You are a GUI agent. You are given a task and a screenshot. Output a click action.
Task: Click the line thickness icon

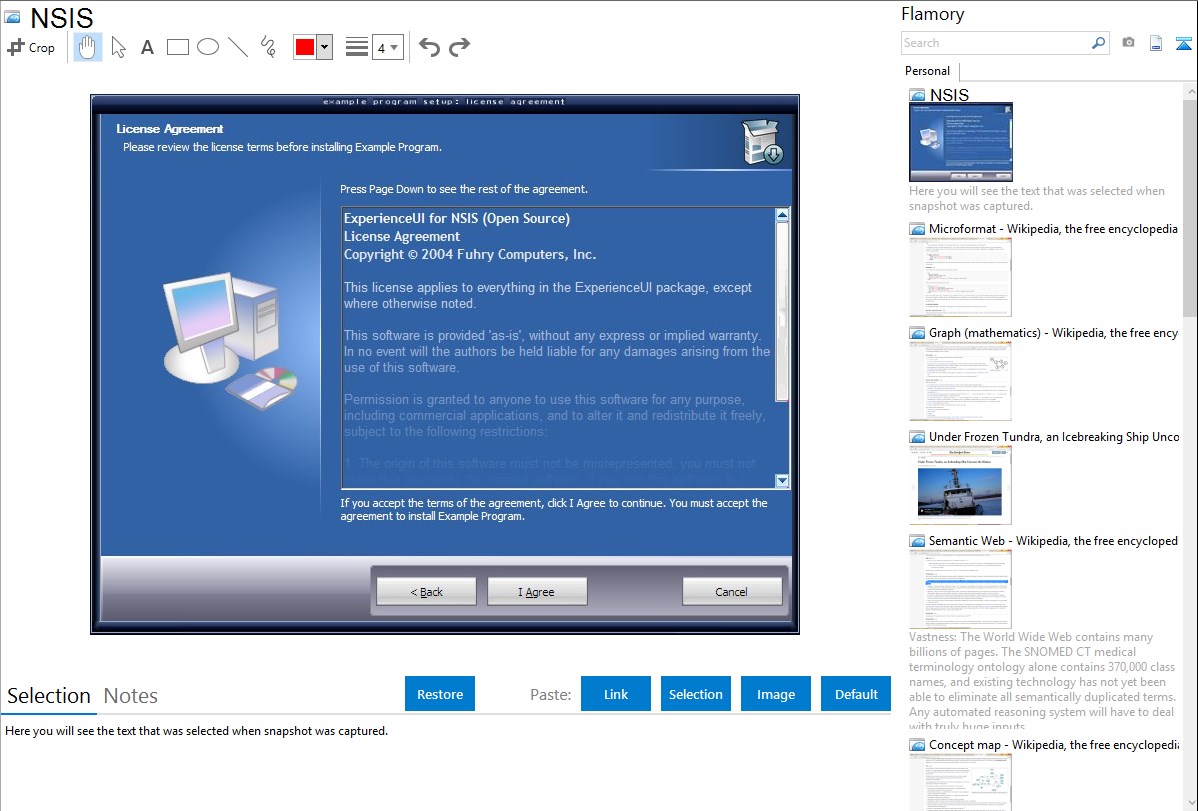tap(357, 47)
